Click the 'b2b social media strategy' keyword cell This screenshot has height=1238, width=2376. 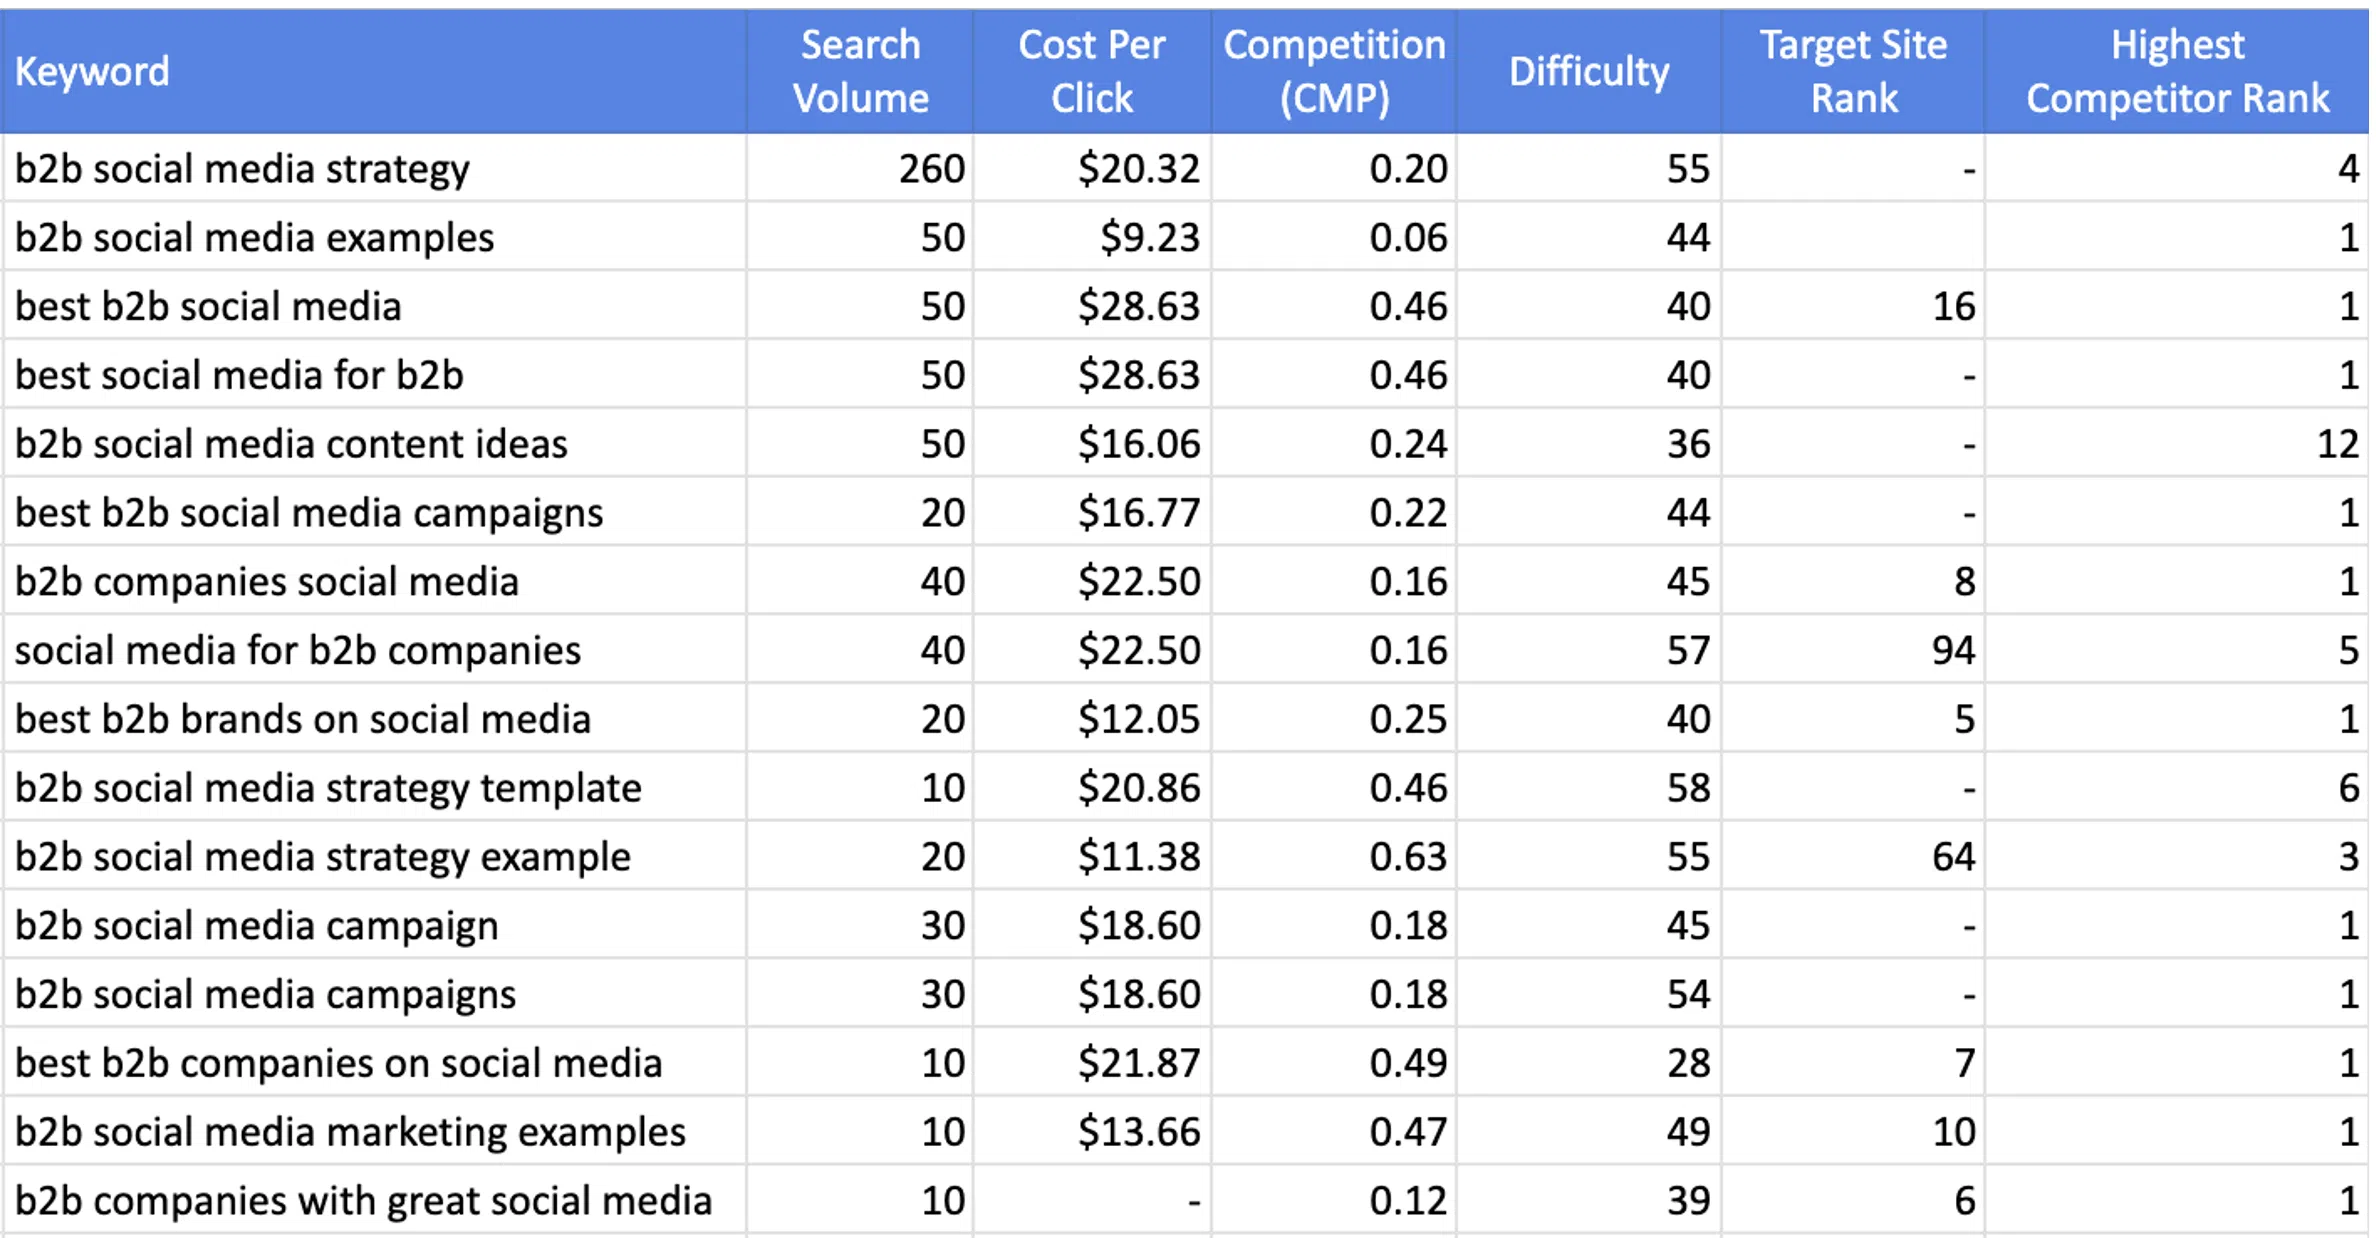(x=373, y=168)
